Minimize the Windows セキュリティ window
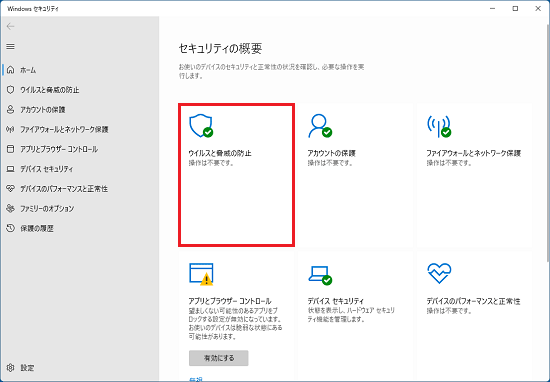 [493, 9]
